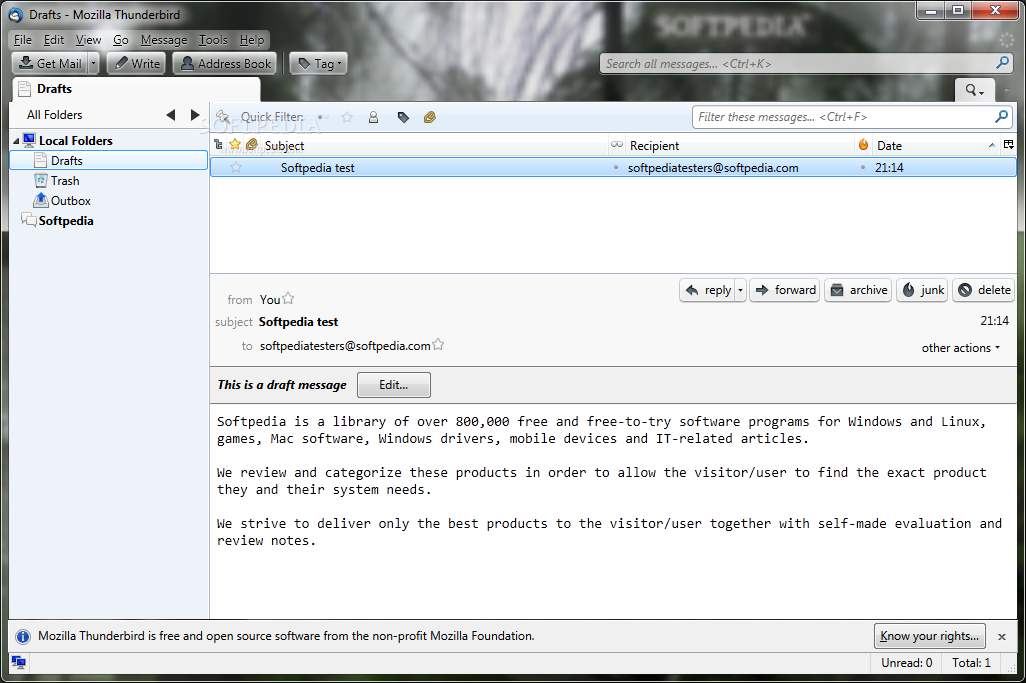The image size is (1026, 683).
Task: Open the reply dropdown arrow
Action: [741, 290]
